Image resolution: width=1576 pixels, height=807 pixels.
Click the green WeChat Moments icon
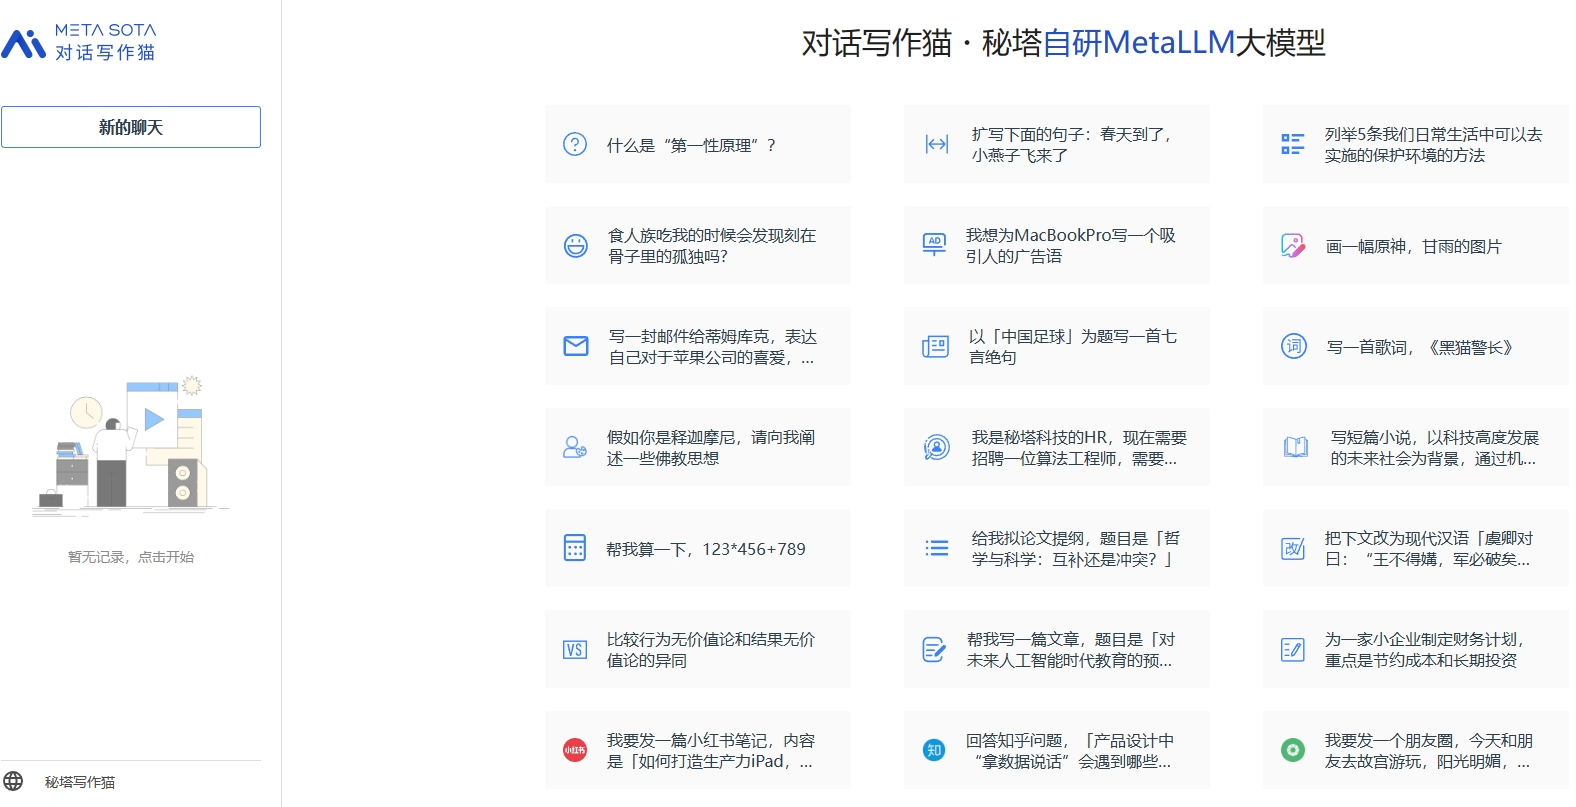pyautogui.click(x=1293, y=750)
